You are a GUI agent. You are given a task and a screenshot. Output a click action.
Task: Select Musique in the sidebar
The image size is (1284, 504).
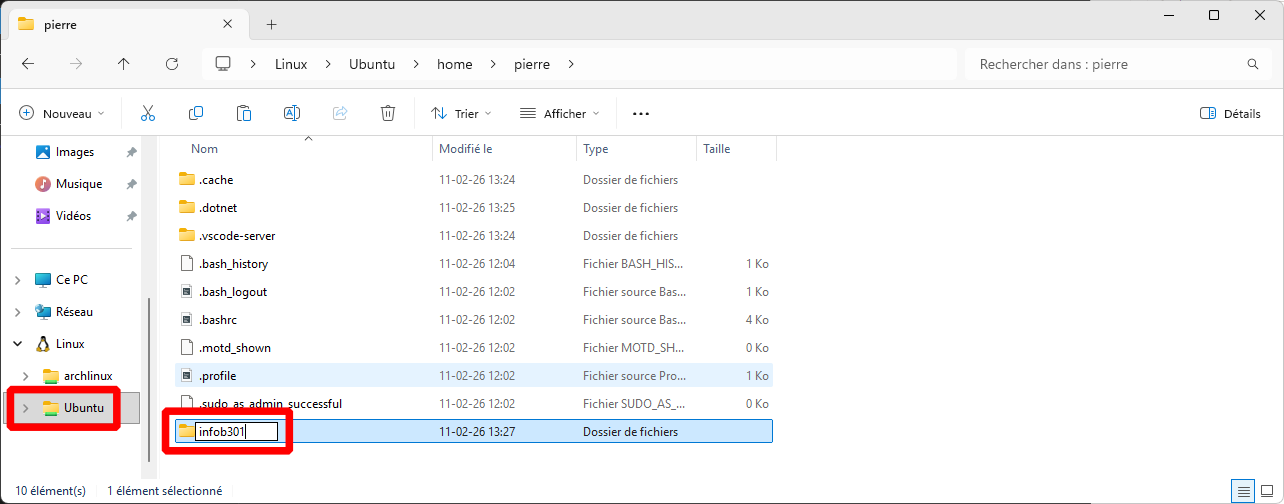click(x=79, y=184)
